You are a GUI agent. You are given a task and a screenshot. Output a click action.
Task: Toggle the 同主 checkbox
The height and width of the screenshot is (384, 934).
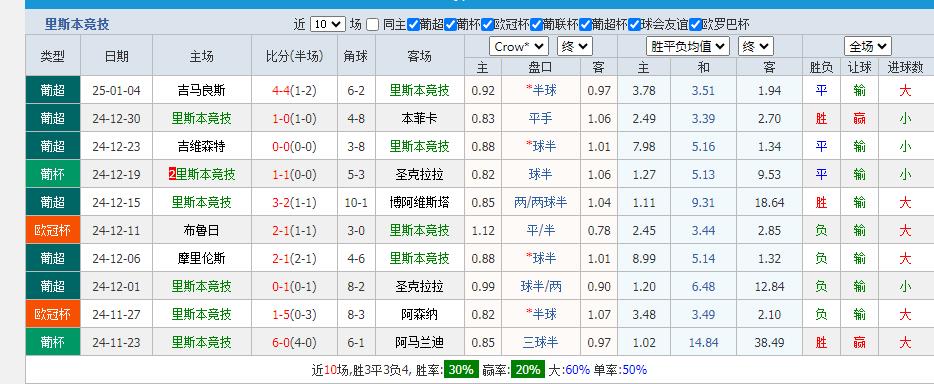coord(372,25)
